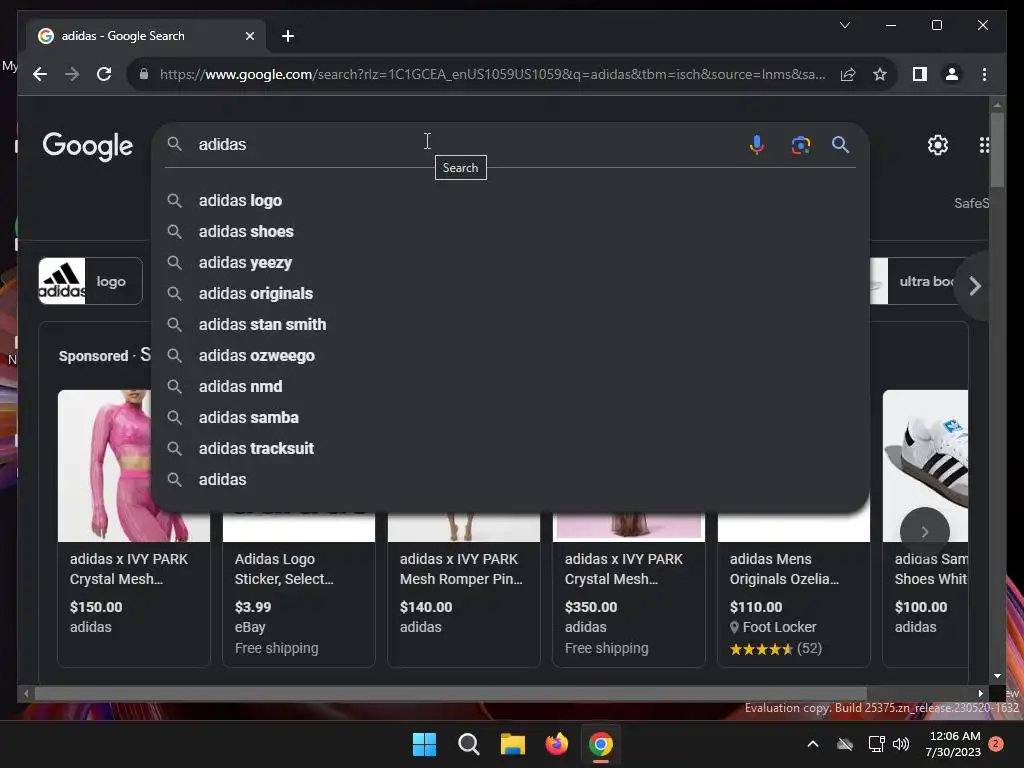Click the Chrome address bar URL
Image resolution: width=1024 pixels, height=768 pixels.
click(x=492, y=74)
